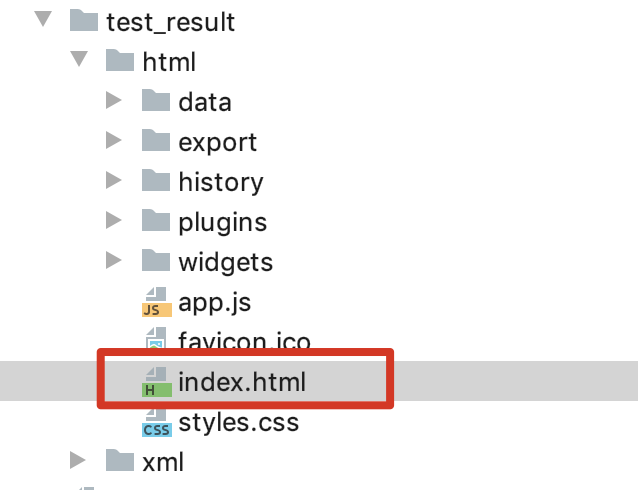Expand the xml folder arrow
The width and height of the screenshot is (638, 490).
pyautogui.click(x=78, y=461)
